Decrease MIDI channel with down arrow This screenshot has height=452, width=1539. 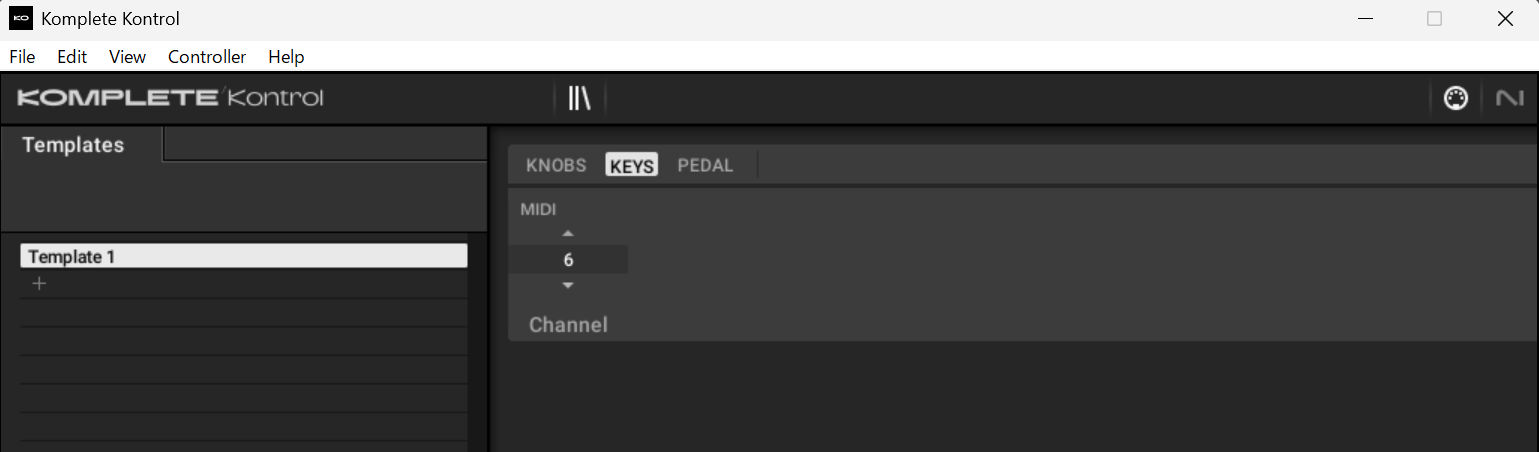click(x=568, y=286)
